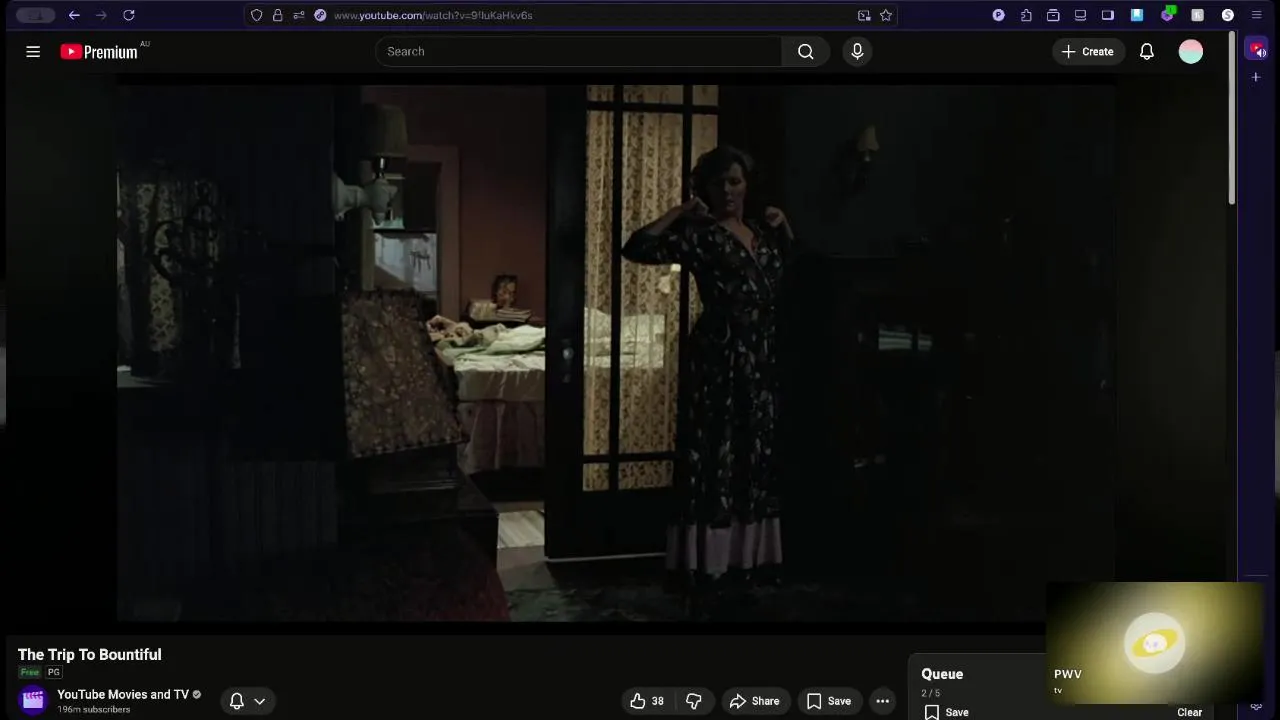
Task: Click the '196m subscribers' text
Action: pyautogui.click(x=94, y=710)
